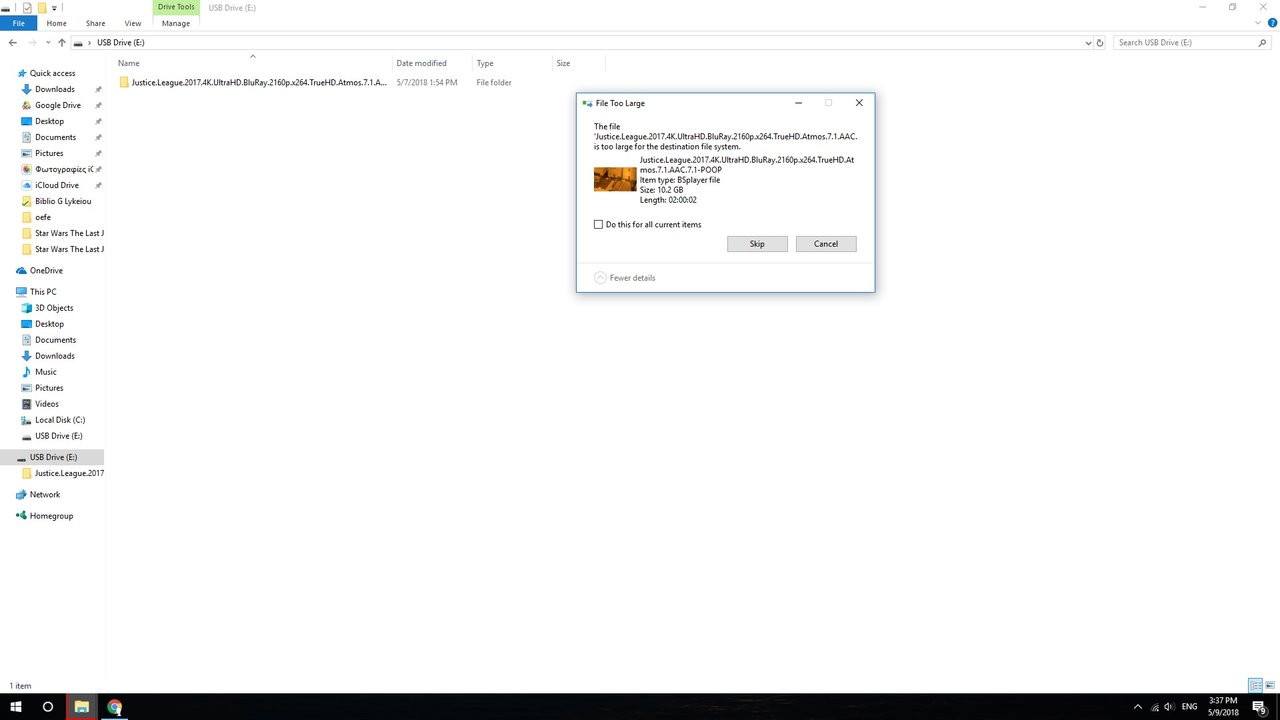Screen dimensions: 1280x720
Task: Sort by Date modified column header
Action: [x=421, y=63]
